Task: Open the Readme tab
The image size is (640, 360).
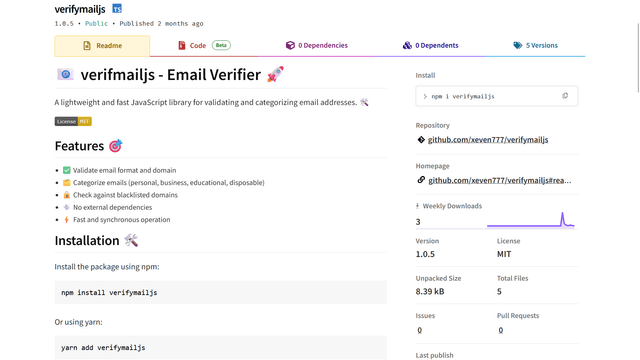Action: tap(102, 46)
